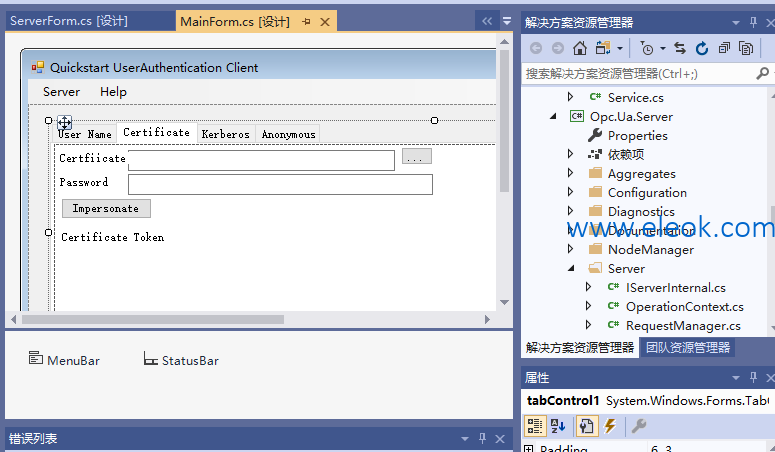
Task: Click the Alphabetical sort icon in Properties
Action: (x=558, y=426)
